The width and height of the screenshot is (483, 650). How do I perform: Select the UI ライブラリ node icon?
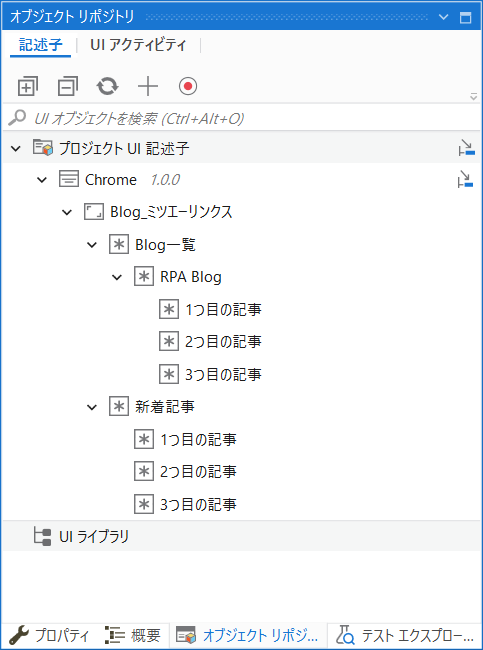[x=42, y=537]
